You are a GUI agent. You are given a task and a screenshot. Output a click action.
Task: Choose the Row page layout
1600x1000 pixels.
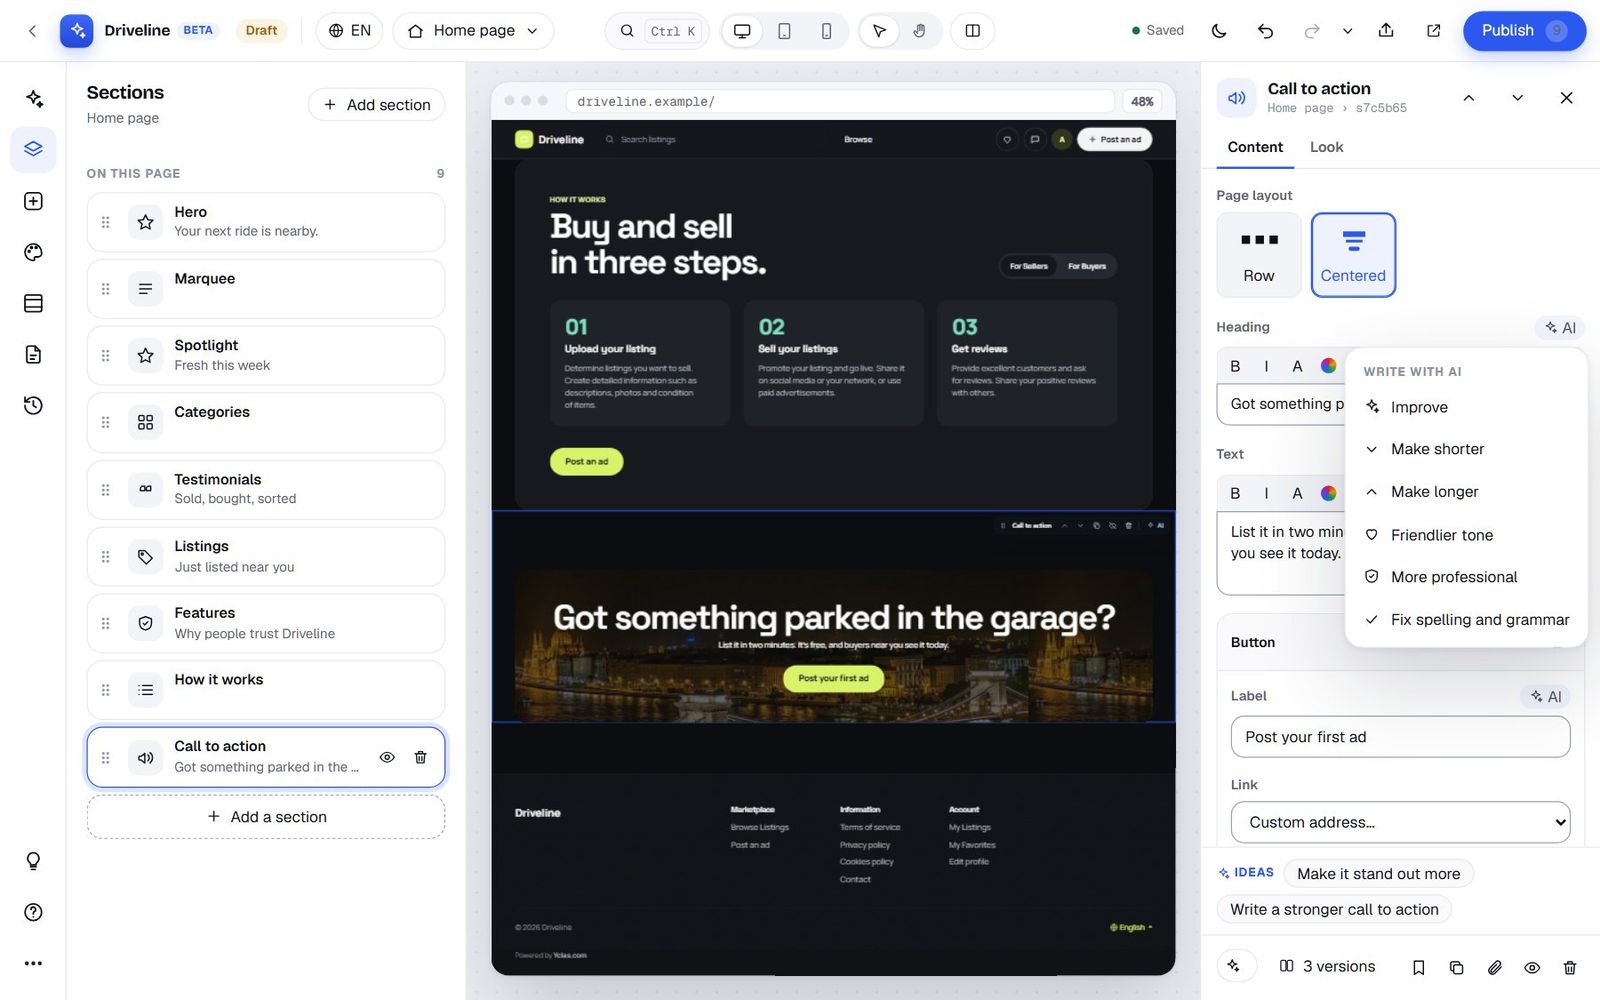click(x=1259, y=255)
